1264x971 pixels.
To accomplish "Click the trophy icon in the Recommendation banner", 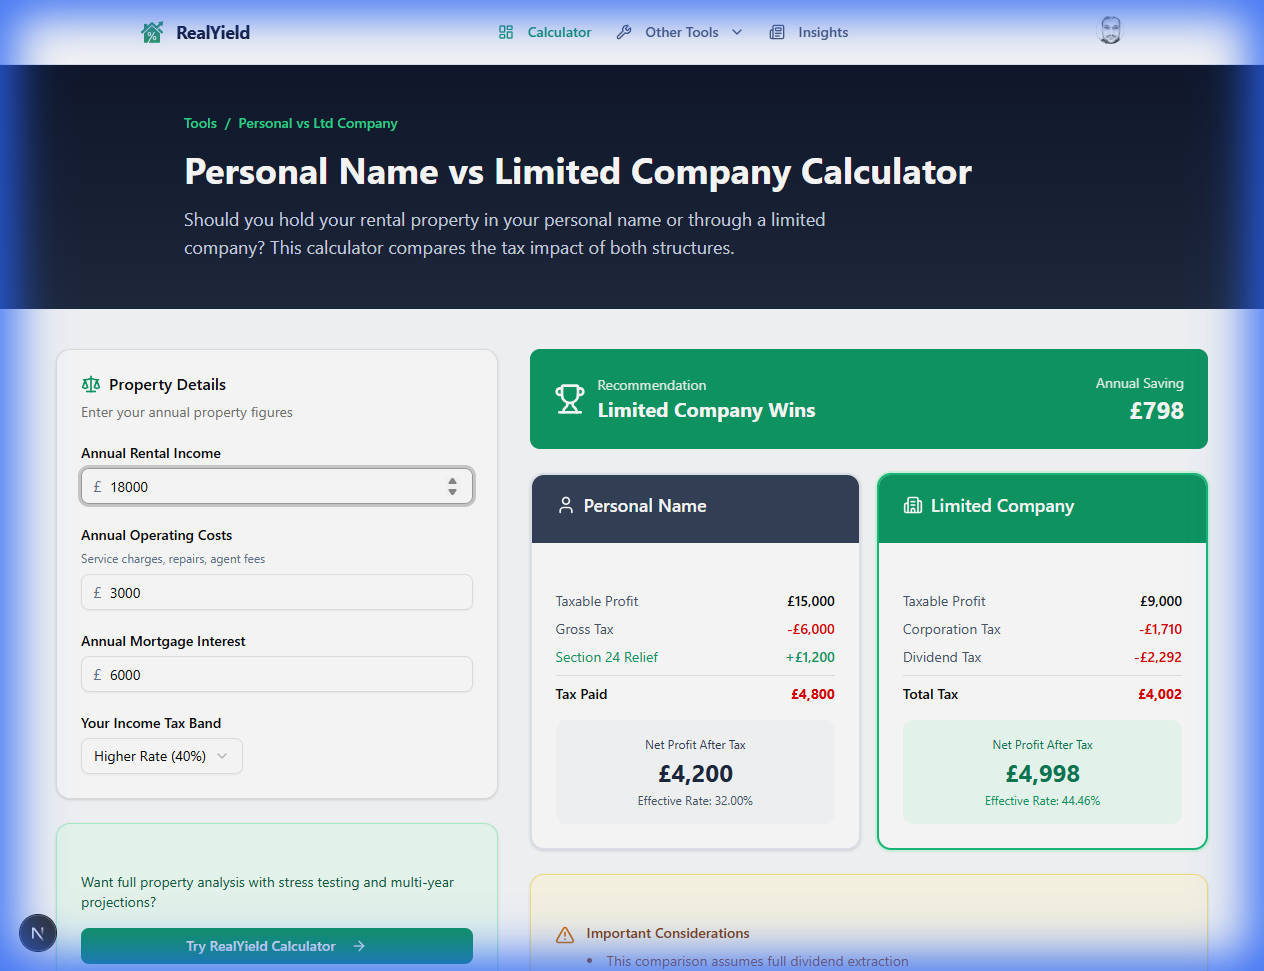I will pos(570,398).
